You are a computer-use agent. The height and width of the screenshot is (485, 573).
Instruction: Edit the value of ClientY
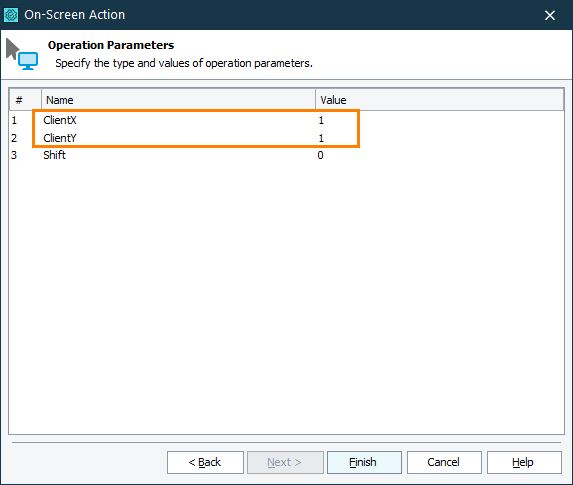[x=440, y=138]
